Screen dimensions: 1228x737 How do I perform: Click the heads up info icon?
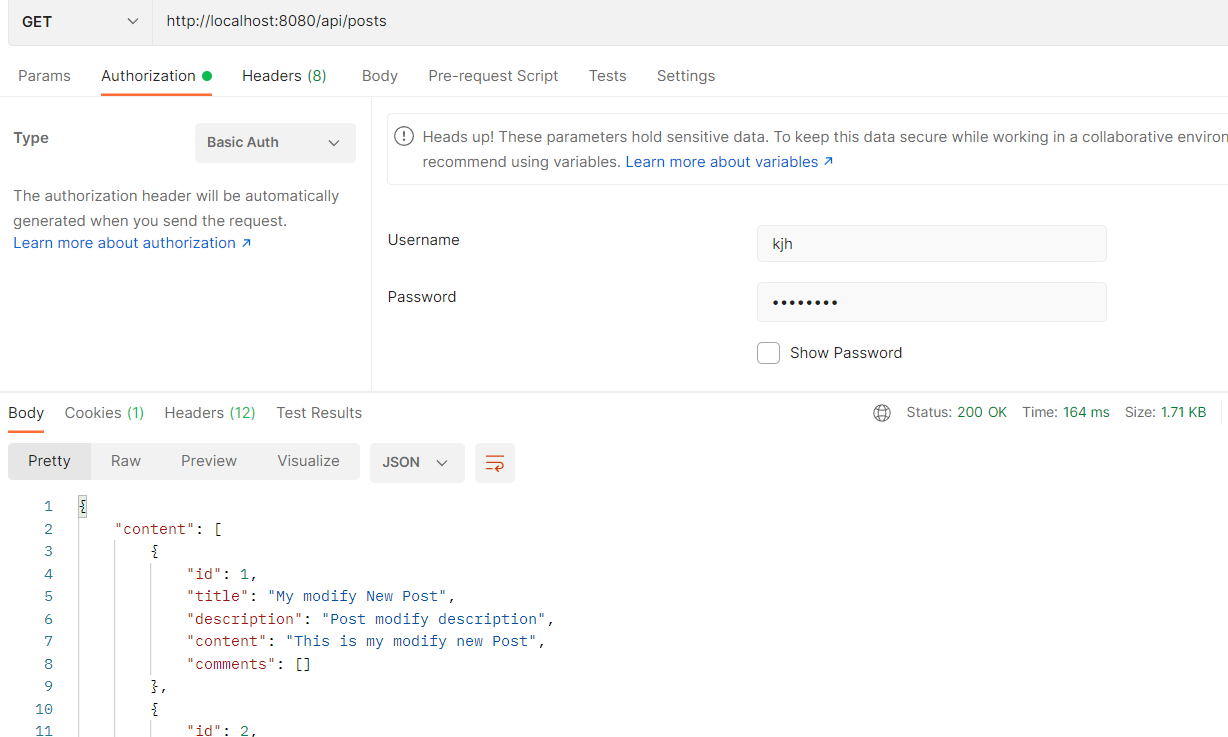click(404, 136)
